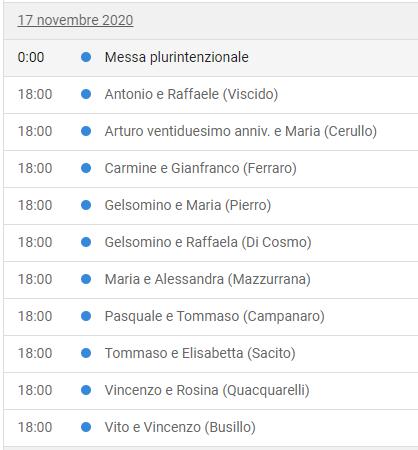Click blue dot beside Gelsomino e Maria (Pierro)
This screenshot has height=450, width=418.
(x=86, y=205)
